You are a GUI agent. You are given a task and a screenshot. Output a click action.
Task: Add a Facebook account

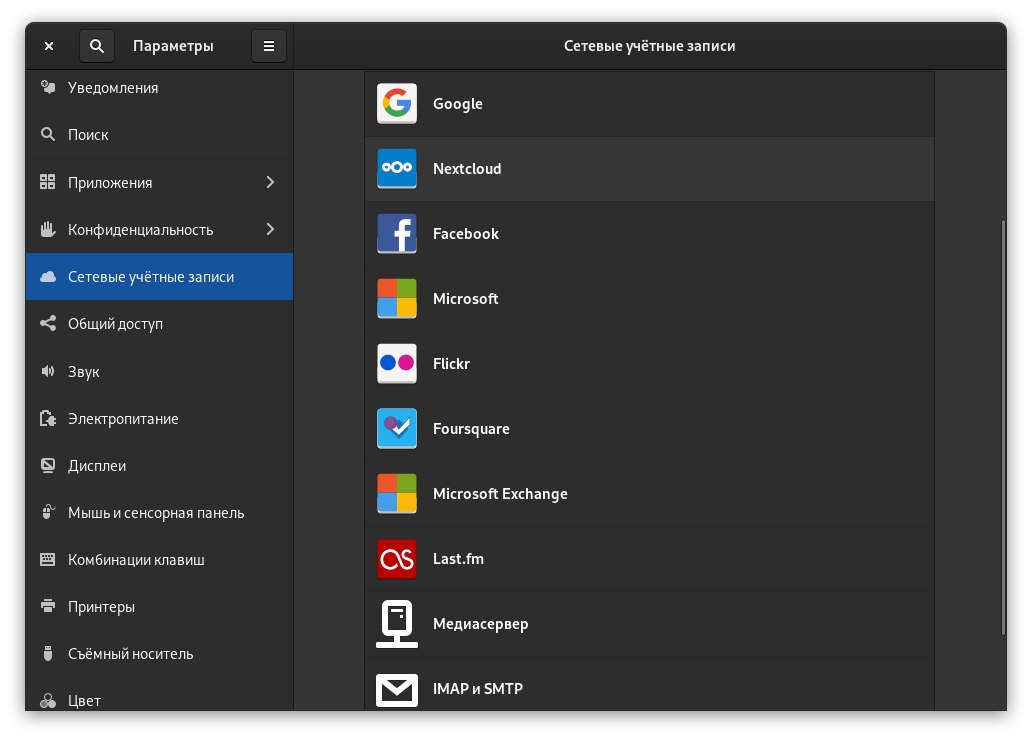point(649,234)
